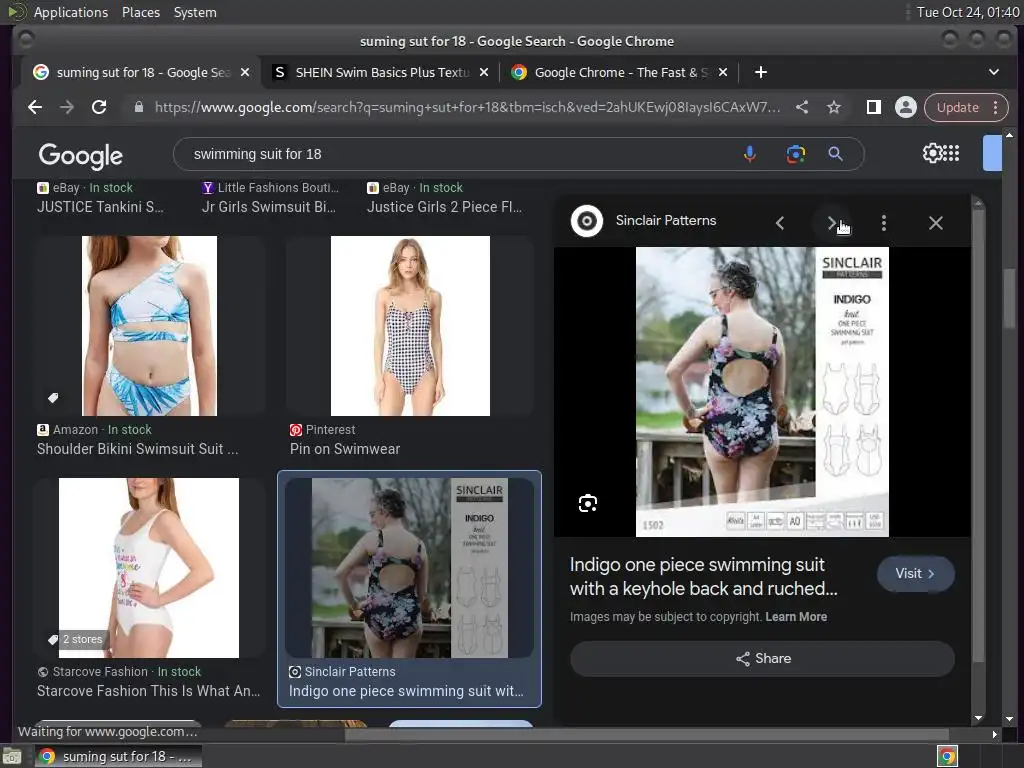Open the Sinclair Patterns source logo
Image resolution: width=1024 pixels, height=768 pixels.
tap(586, 221)
